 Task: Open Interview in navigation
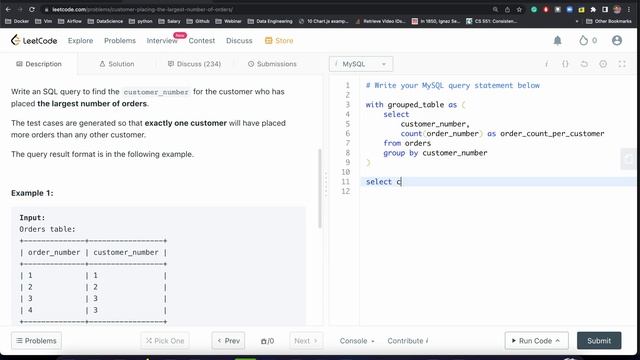[162, 40]
